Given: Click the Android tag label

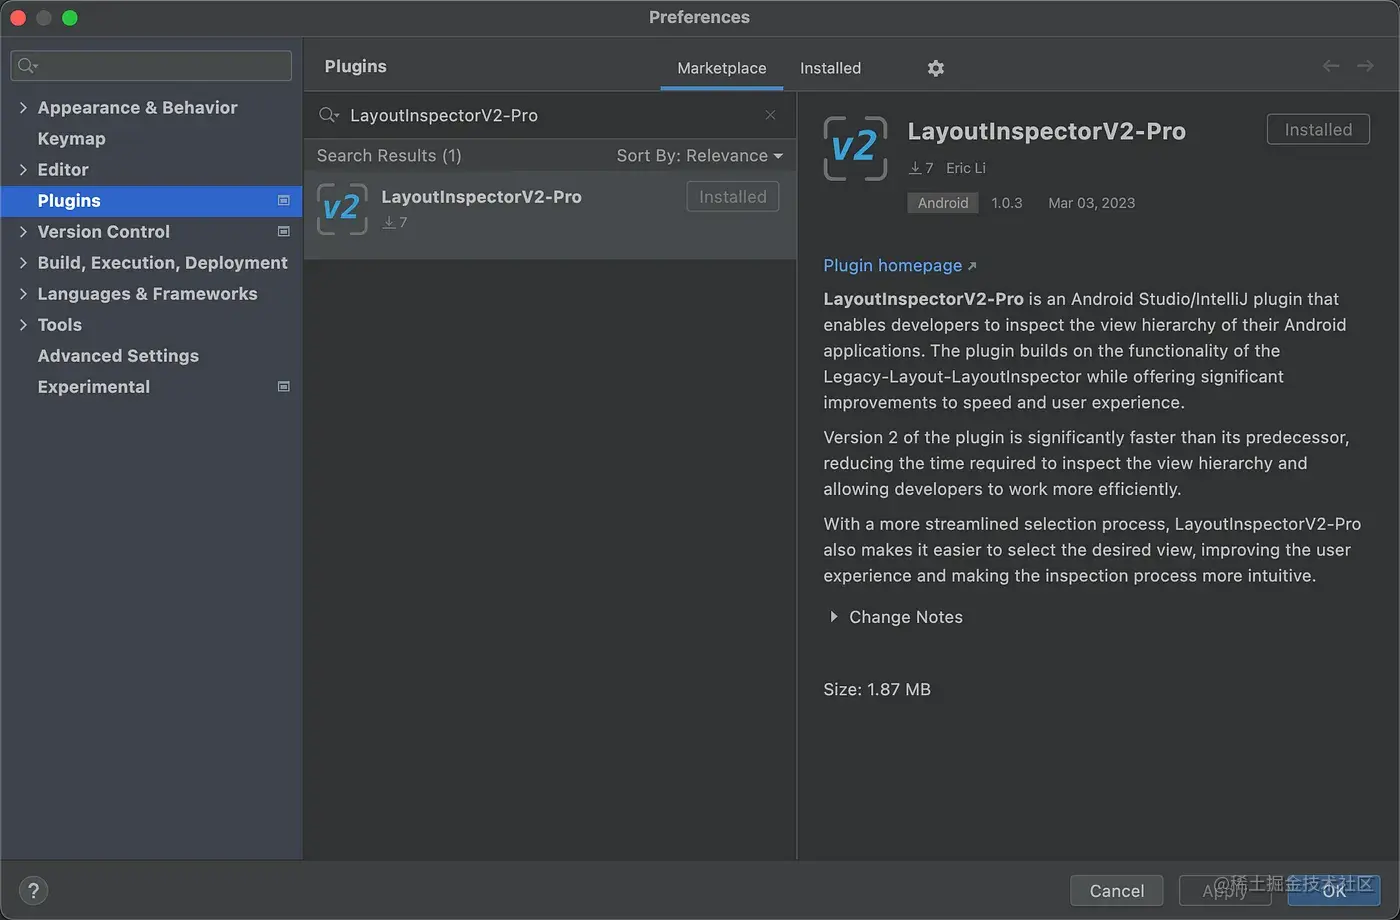Looking at the screenshot, I should (x=943, y=202).
